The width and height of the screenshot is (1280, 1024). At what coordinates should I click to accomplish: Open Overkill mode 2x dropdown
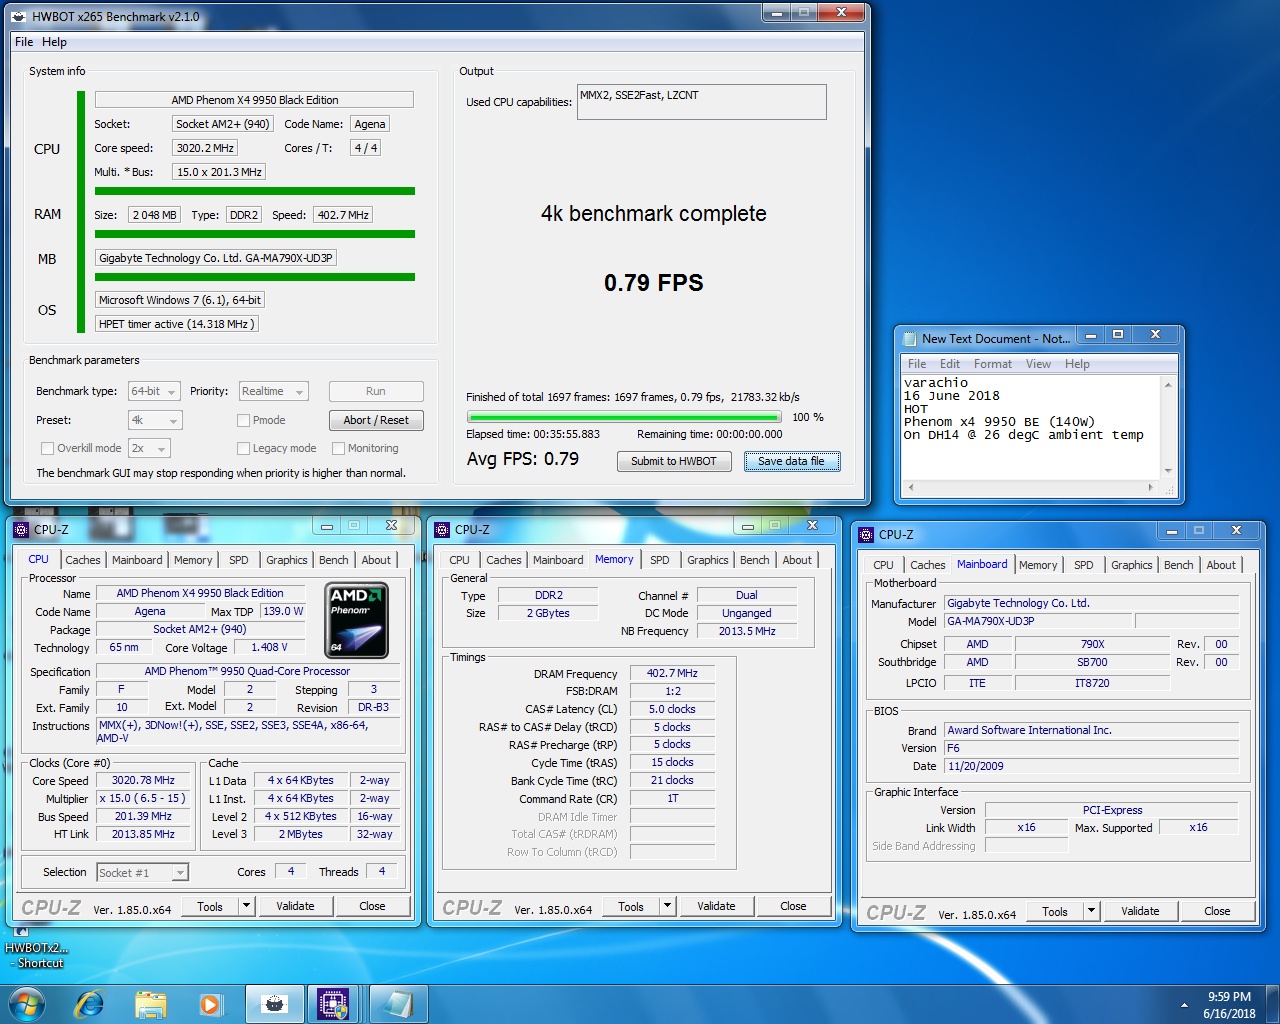(149, 448)
